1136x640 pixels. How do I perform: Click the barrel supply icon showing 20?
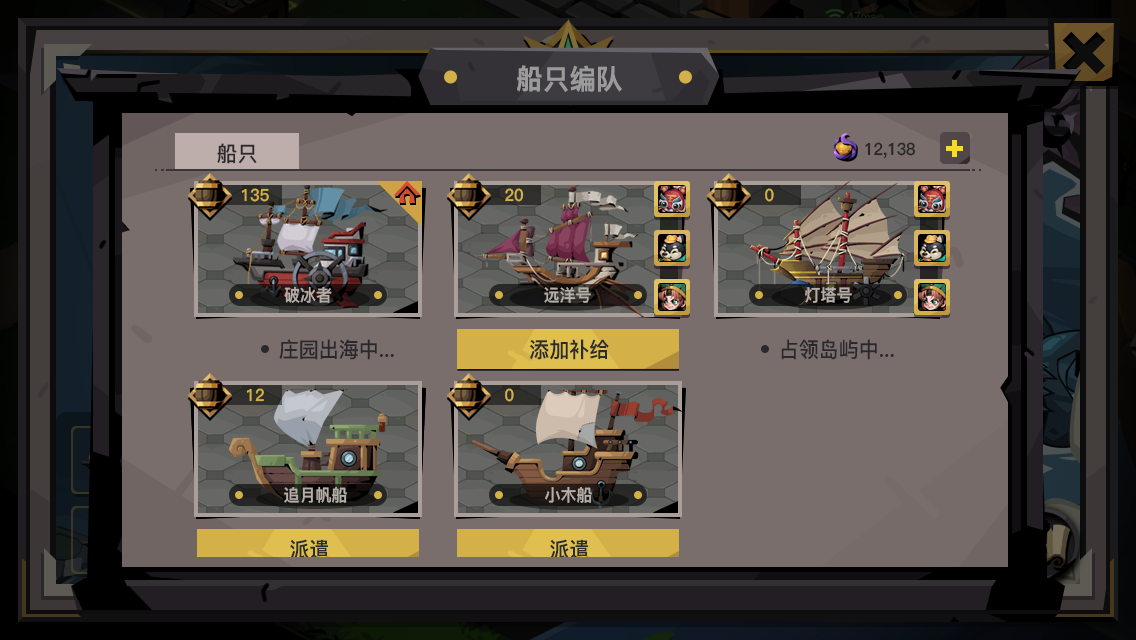pyautogui.click(x=469, y=196)
